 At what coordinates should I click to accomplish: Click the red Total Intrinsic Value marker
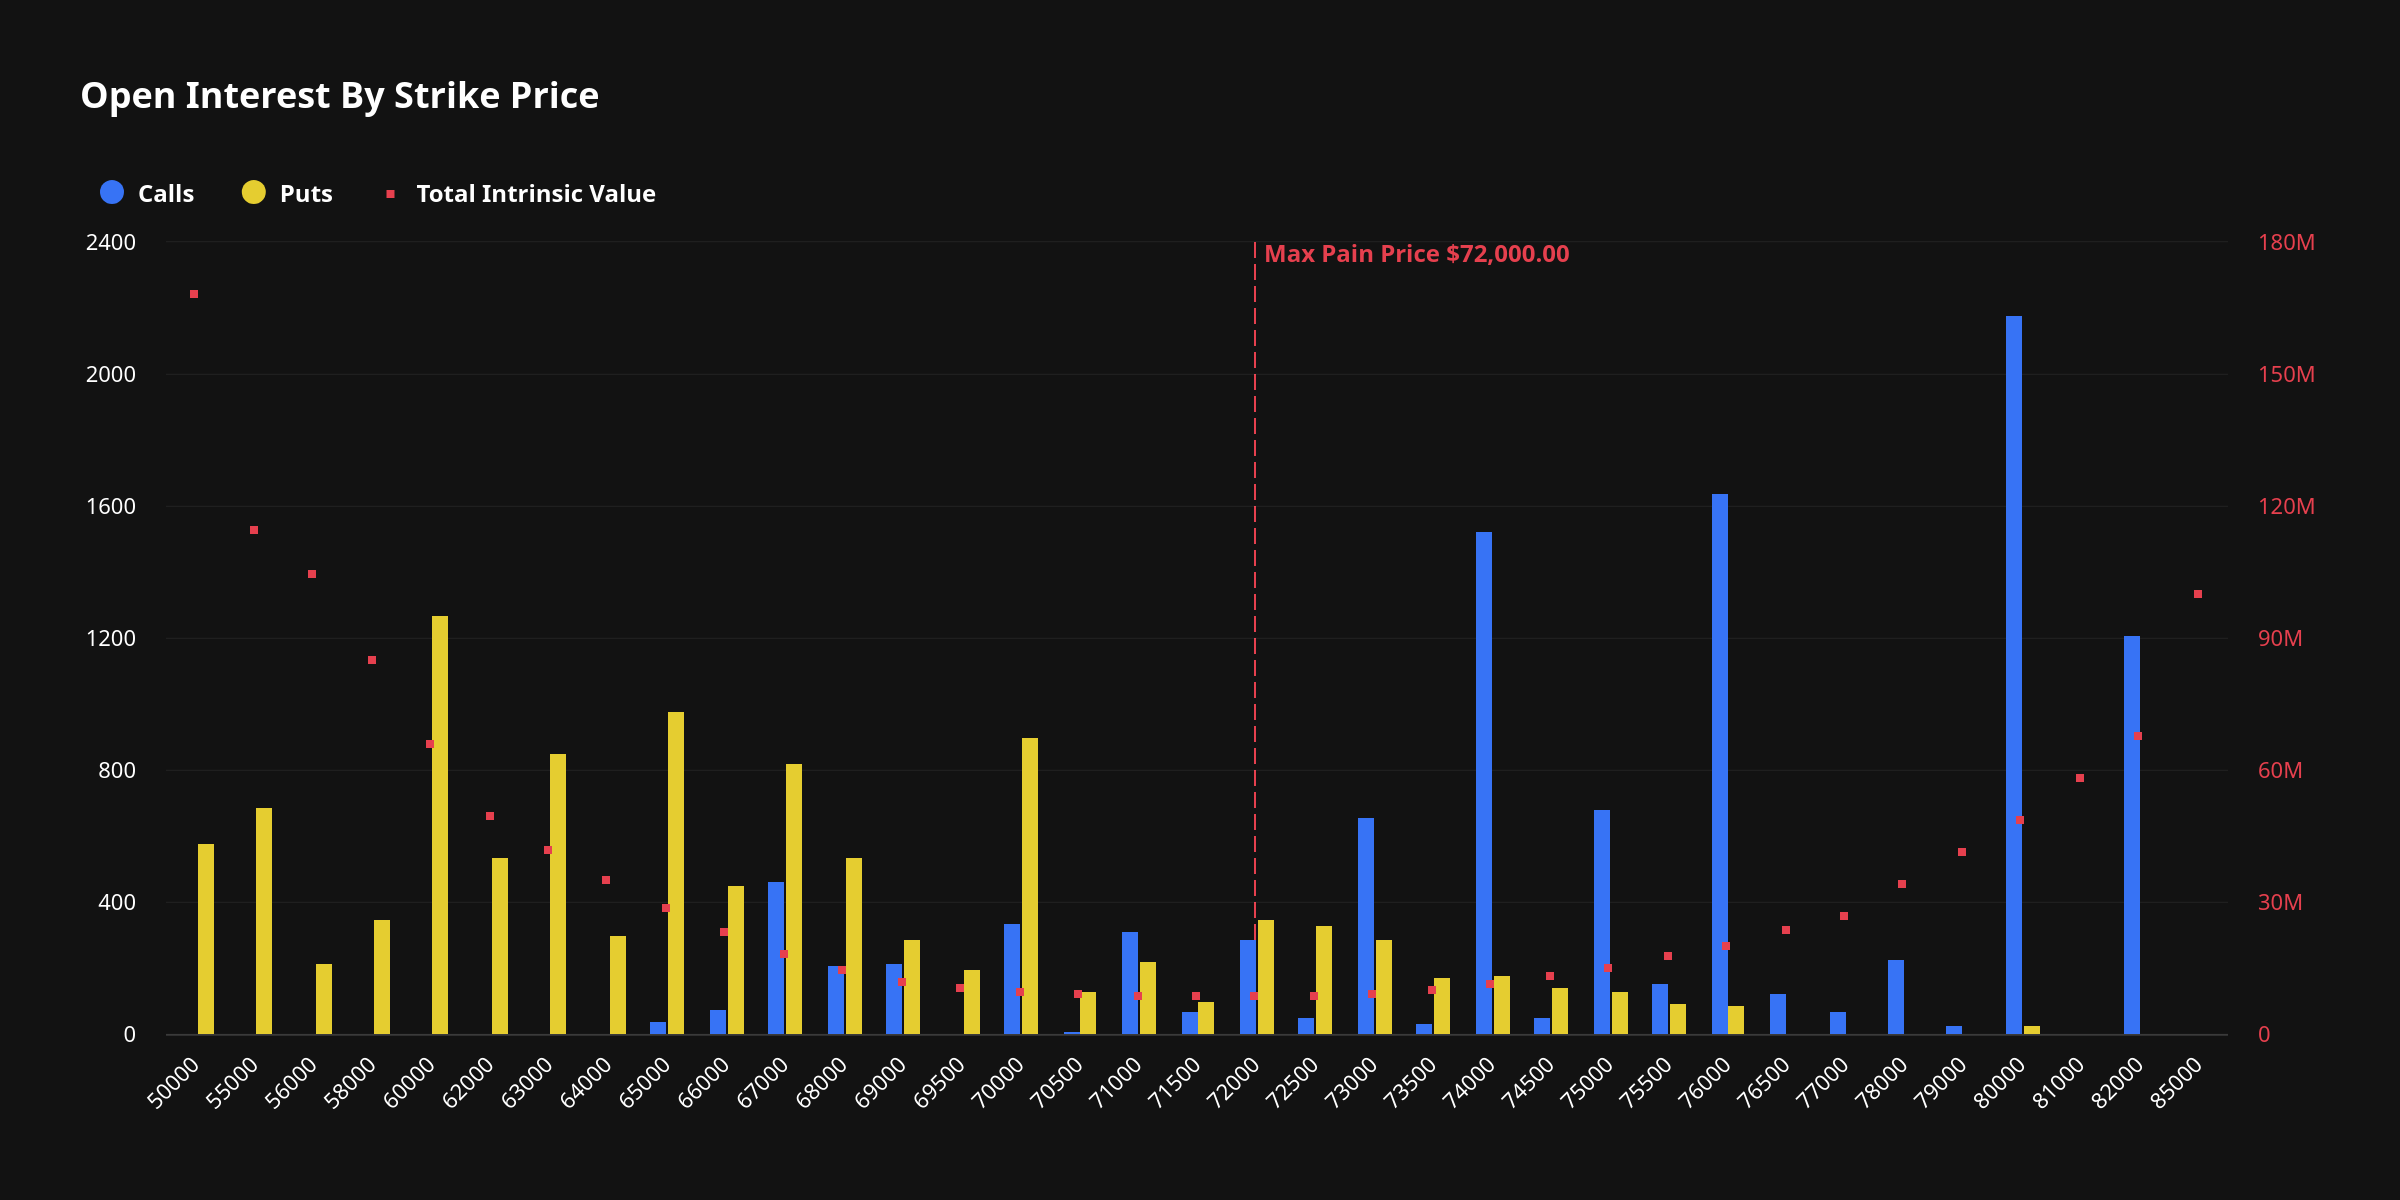390,191
